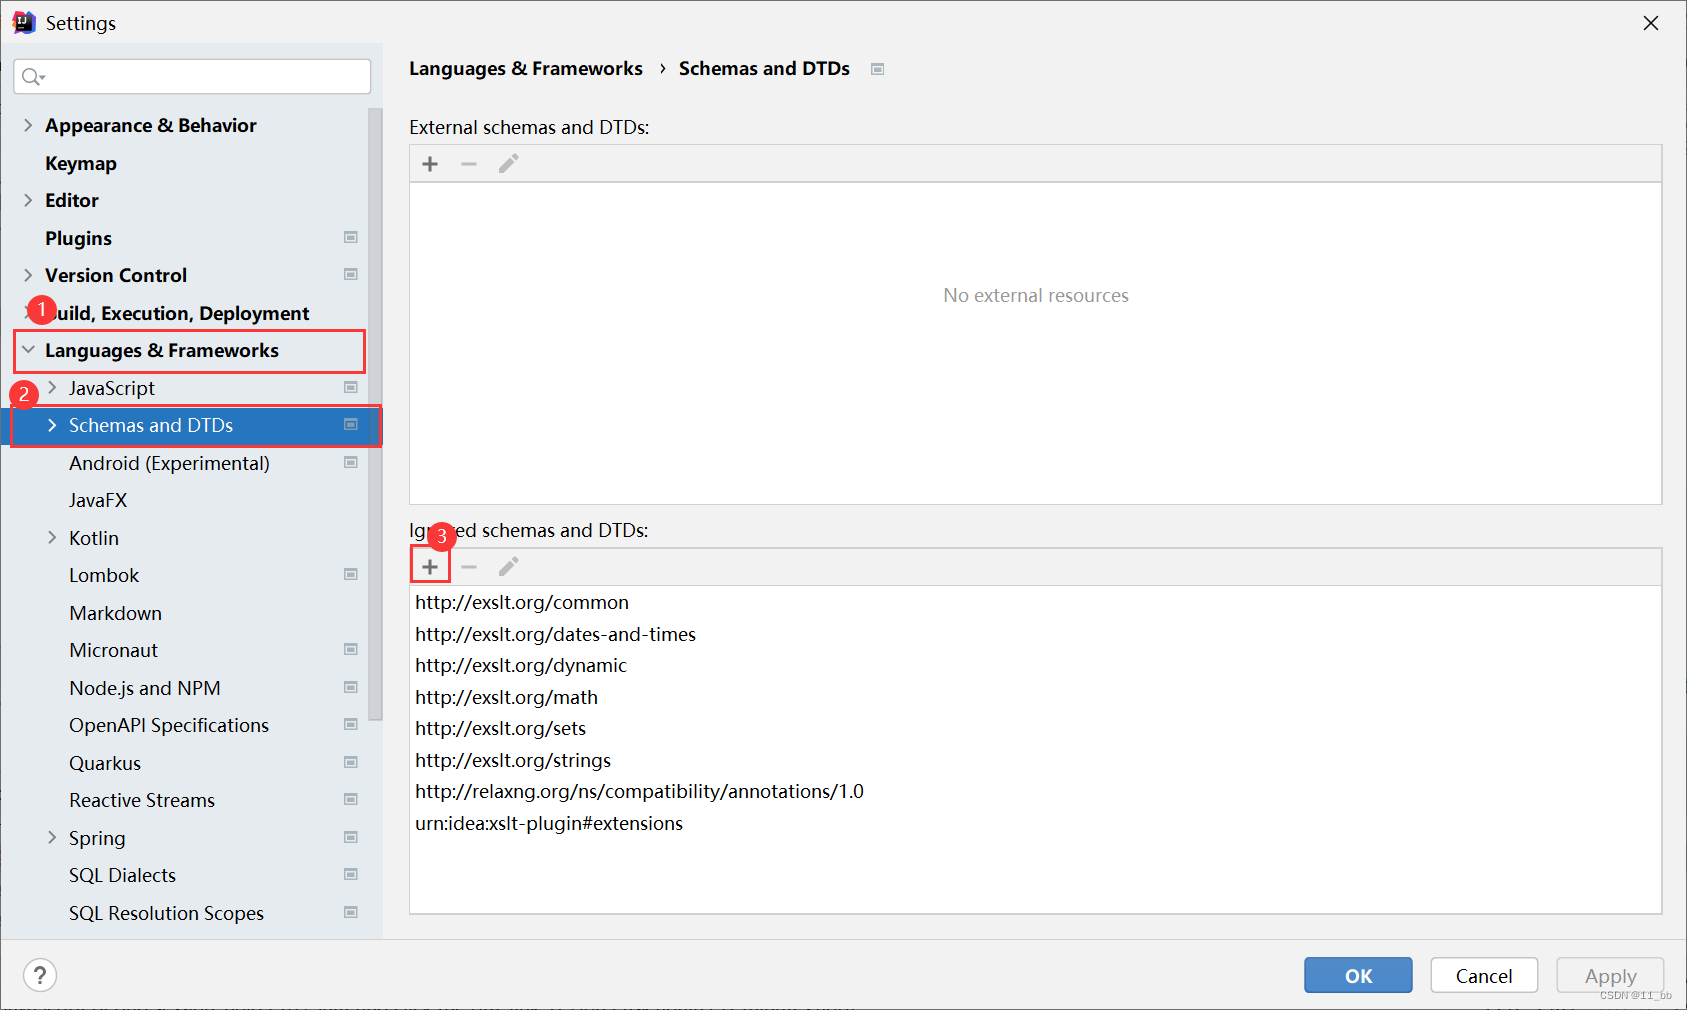Click project-level icon beside Plugins

[351, 237]
